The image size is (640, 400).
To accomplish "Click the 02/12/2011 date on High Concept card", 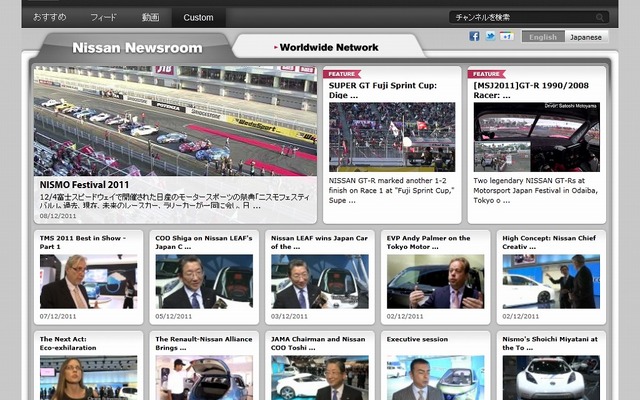I will (x=520, y=316).
